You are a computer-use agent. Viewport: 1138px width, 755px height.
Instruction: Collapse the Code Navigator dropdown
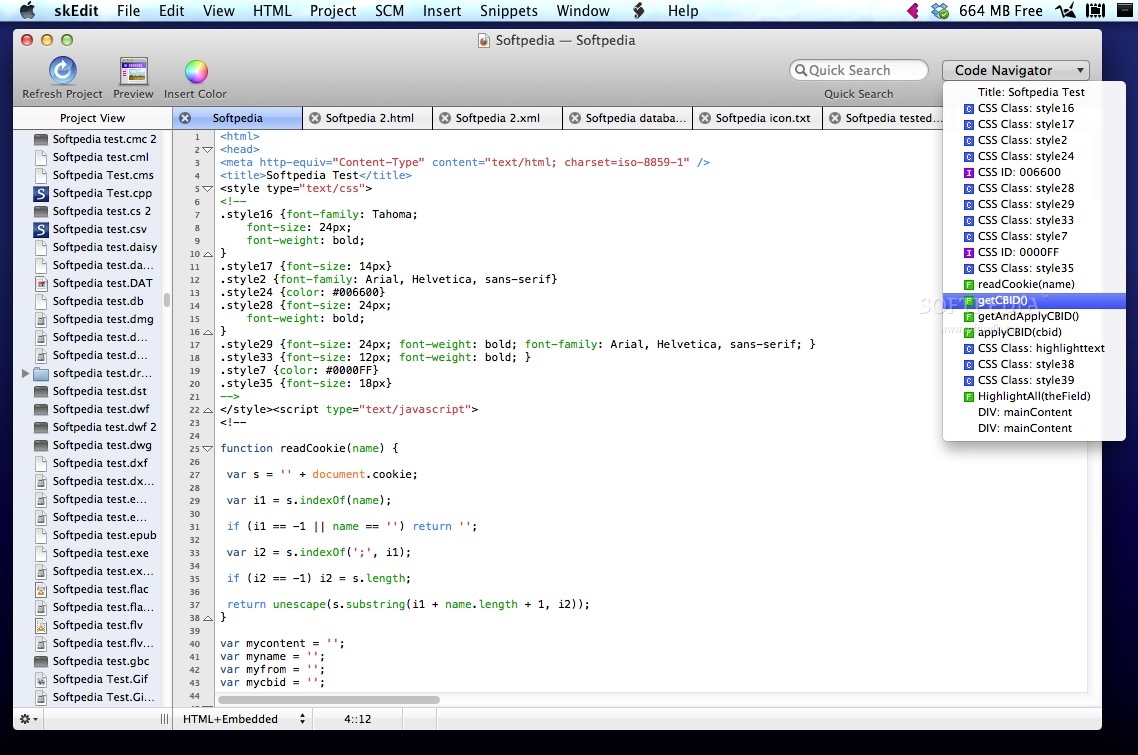click(1015, 70)
